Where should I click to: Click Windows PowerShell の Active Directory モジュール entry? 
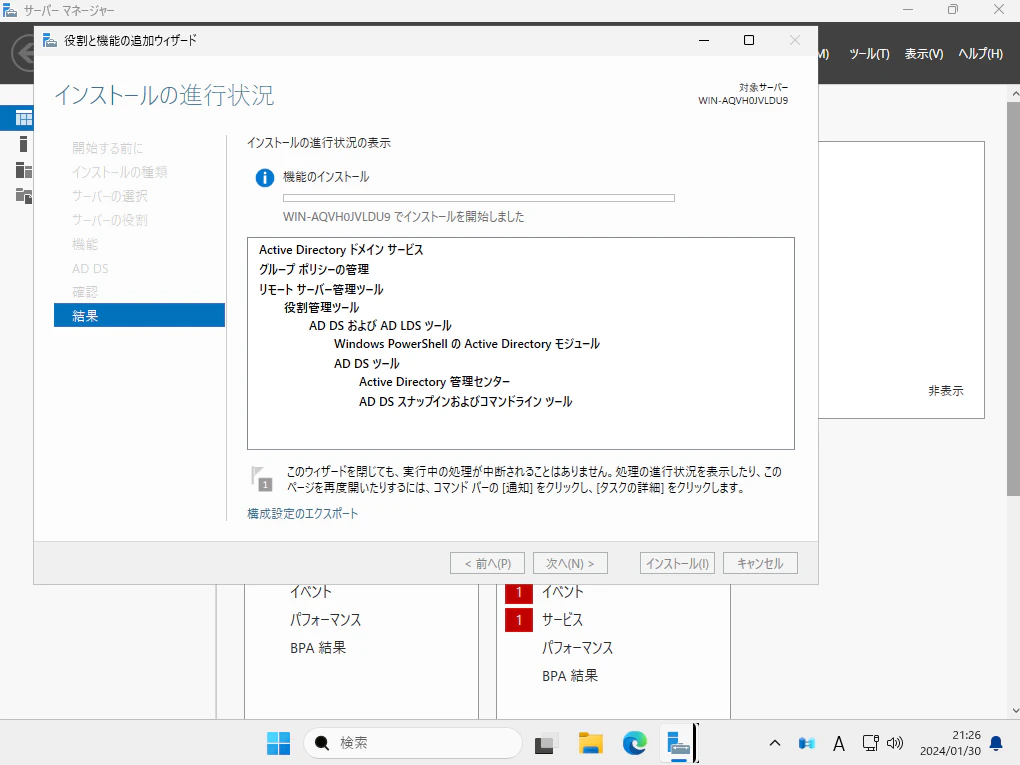click(466, 343)
